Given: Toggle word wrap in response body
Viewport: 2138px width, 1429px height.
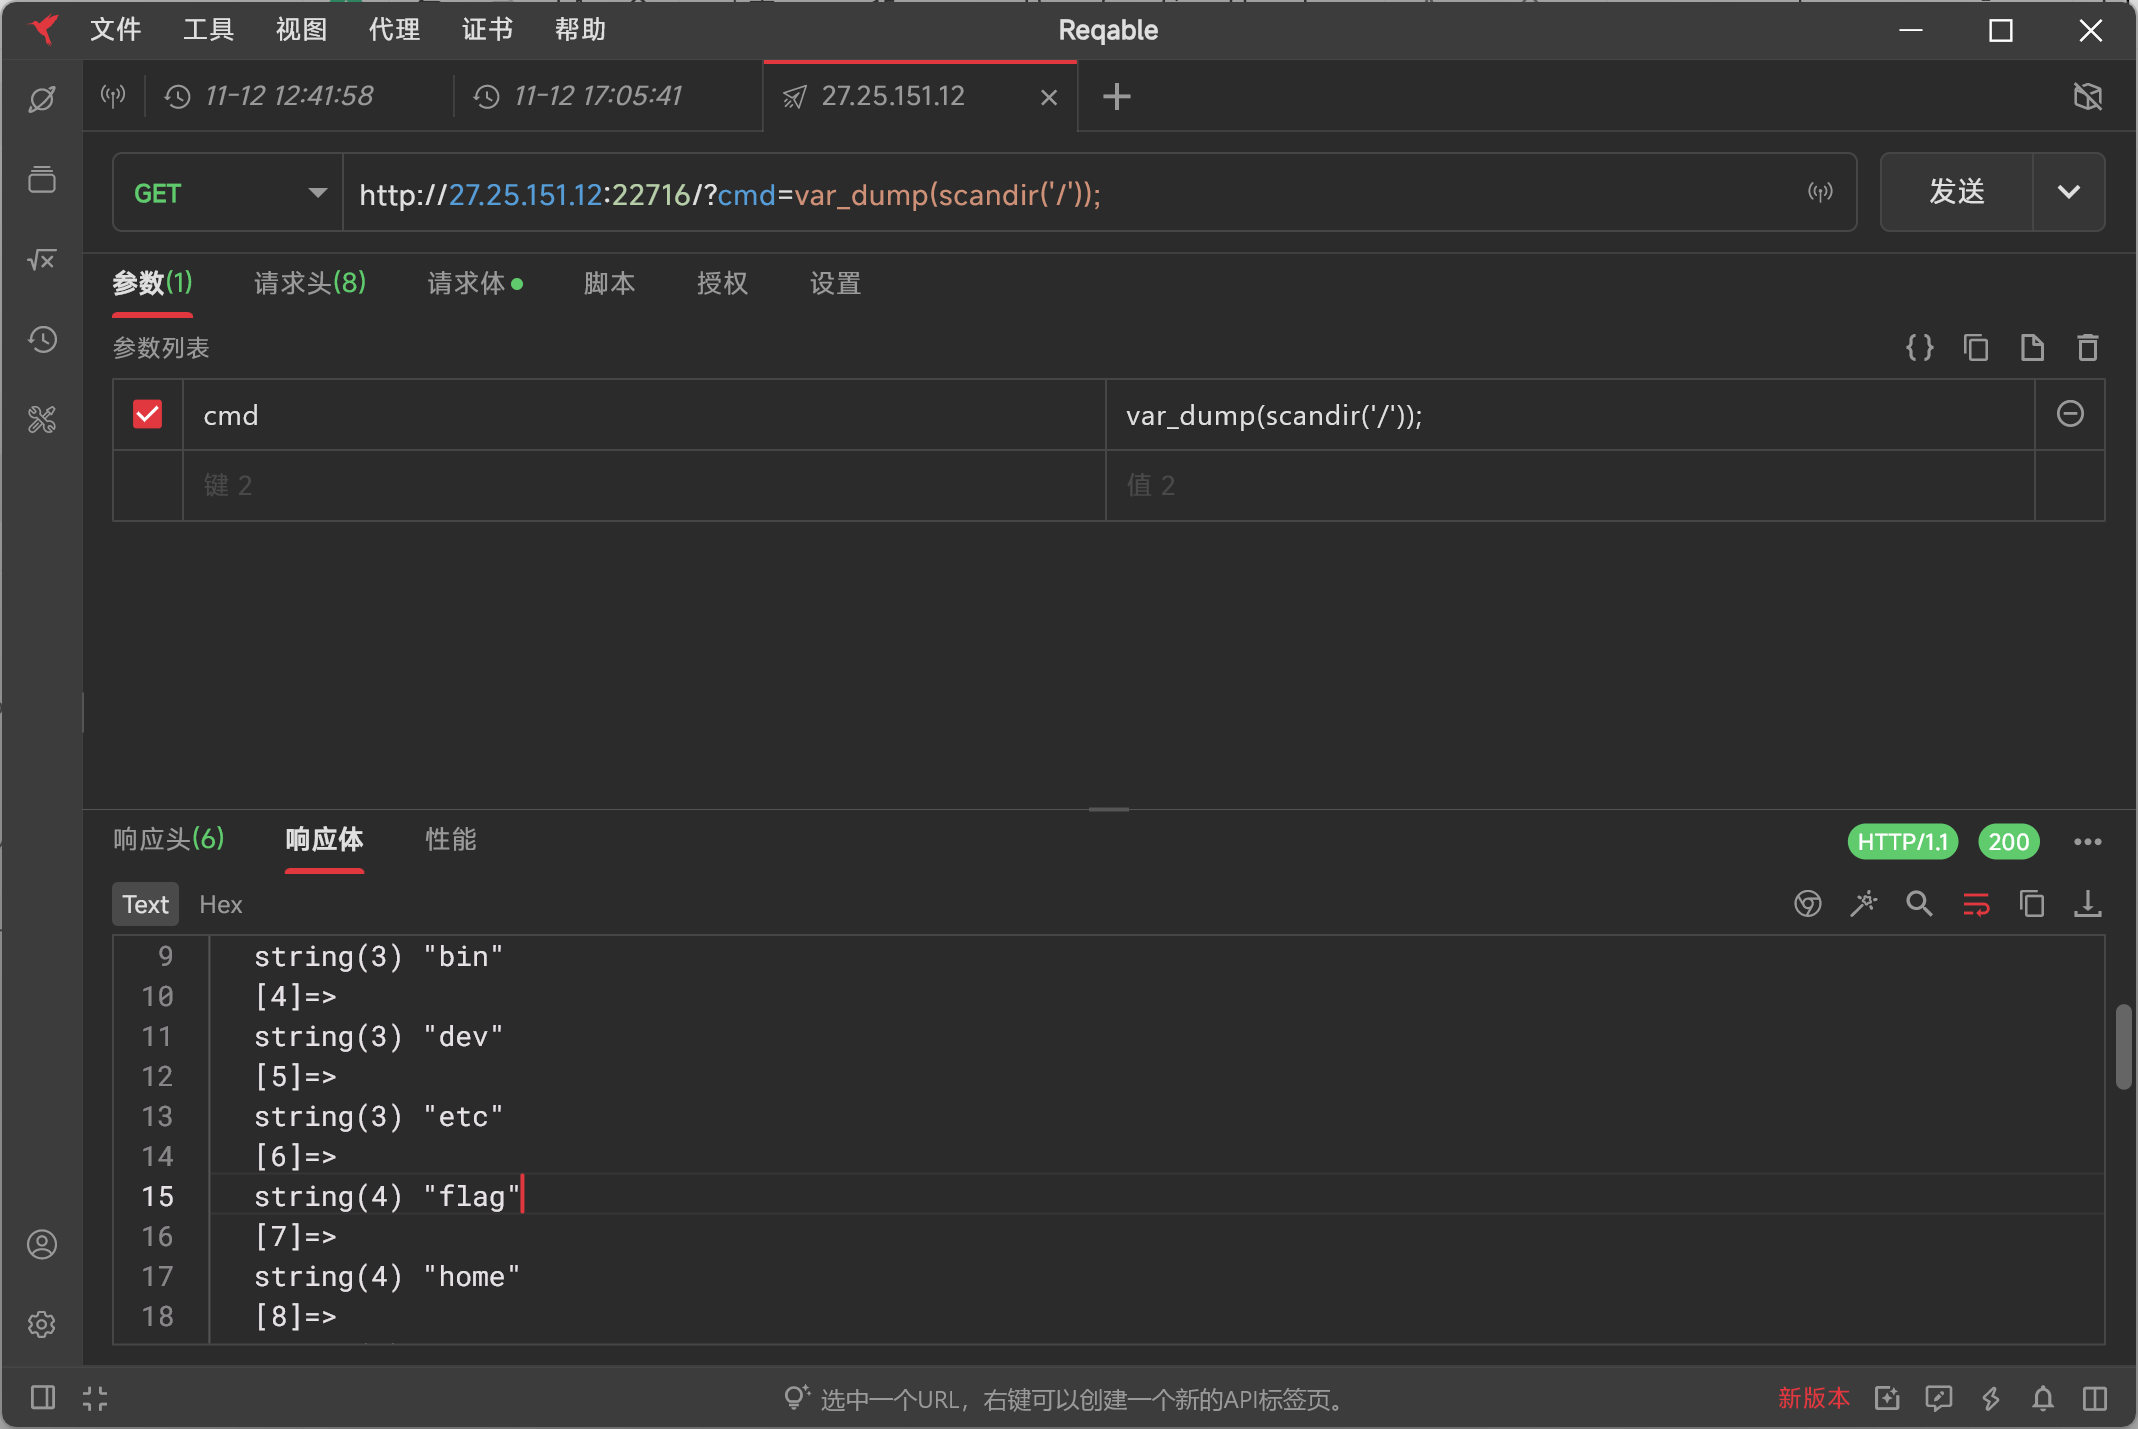Looking at the screenshot, I should coord(1976,904).
